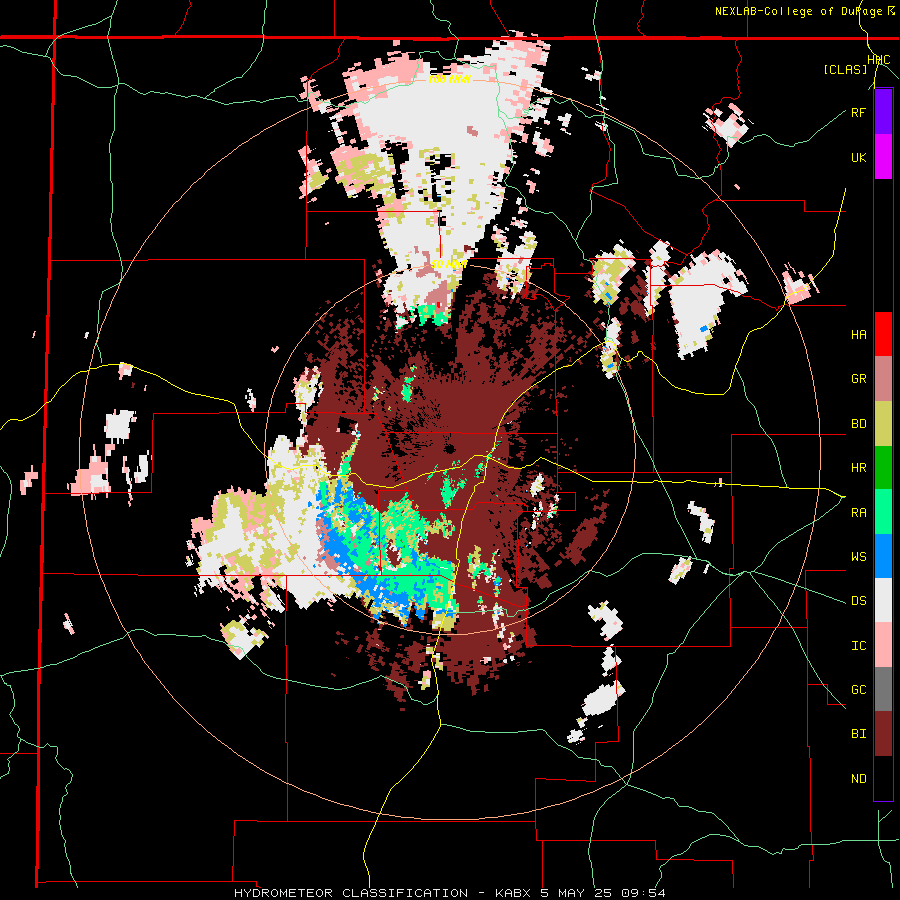Viewport: 900px width, 900px height.
Task: Click the RF legend label
Action: point(858,112)
